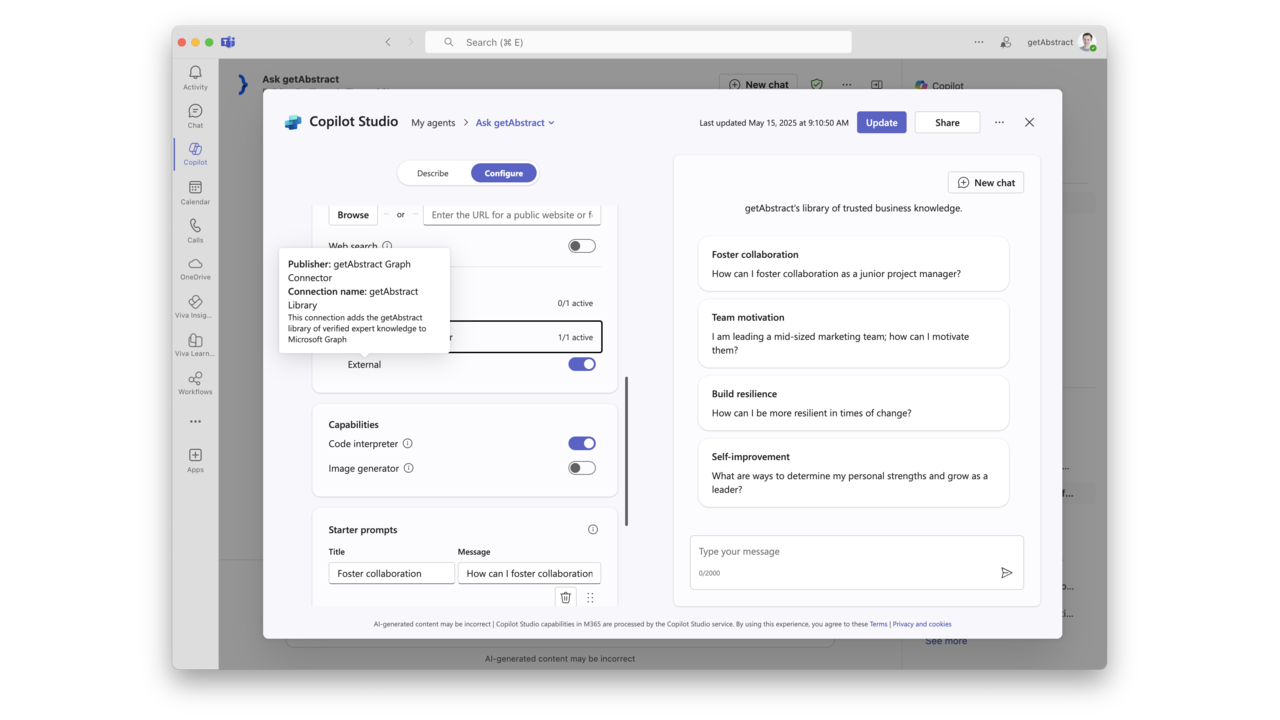Click the Type your message field
1280x720 pixels.
[856, 552]
